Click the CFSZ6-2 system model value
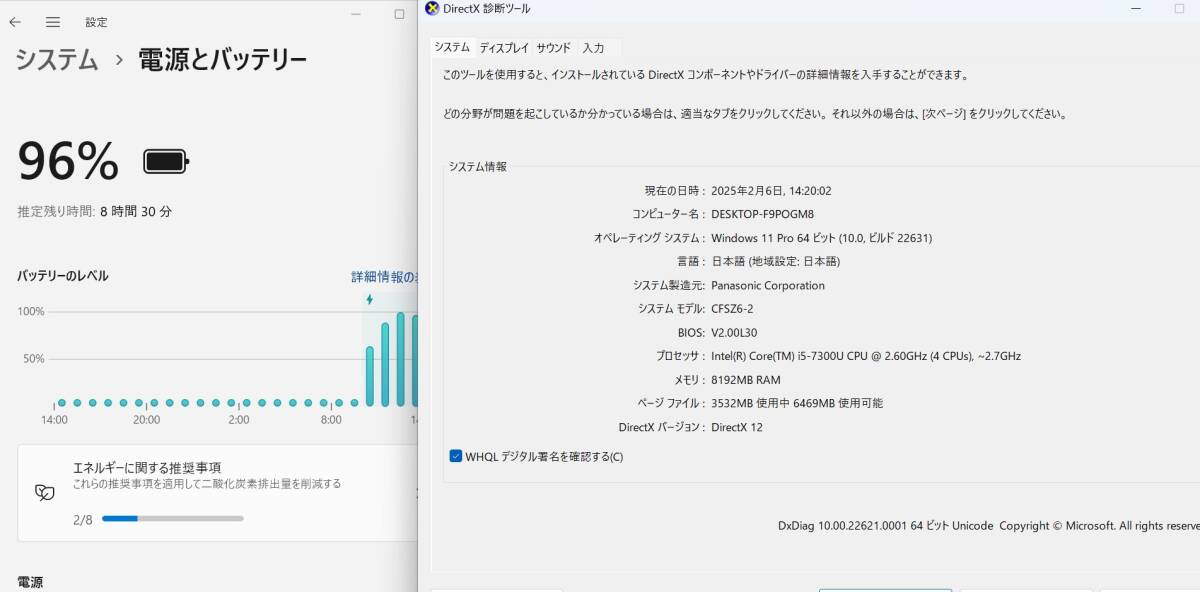1200x592 pixels. (732, 309)
